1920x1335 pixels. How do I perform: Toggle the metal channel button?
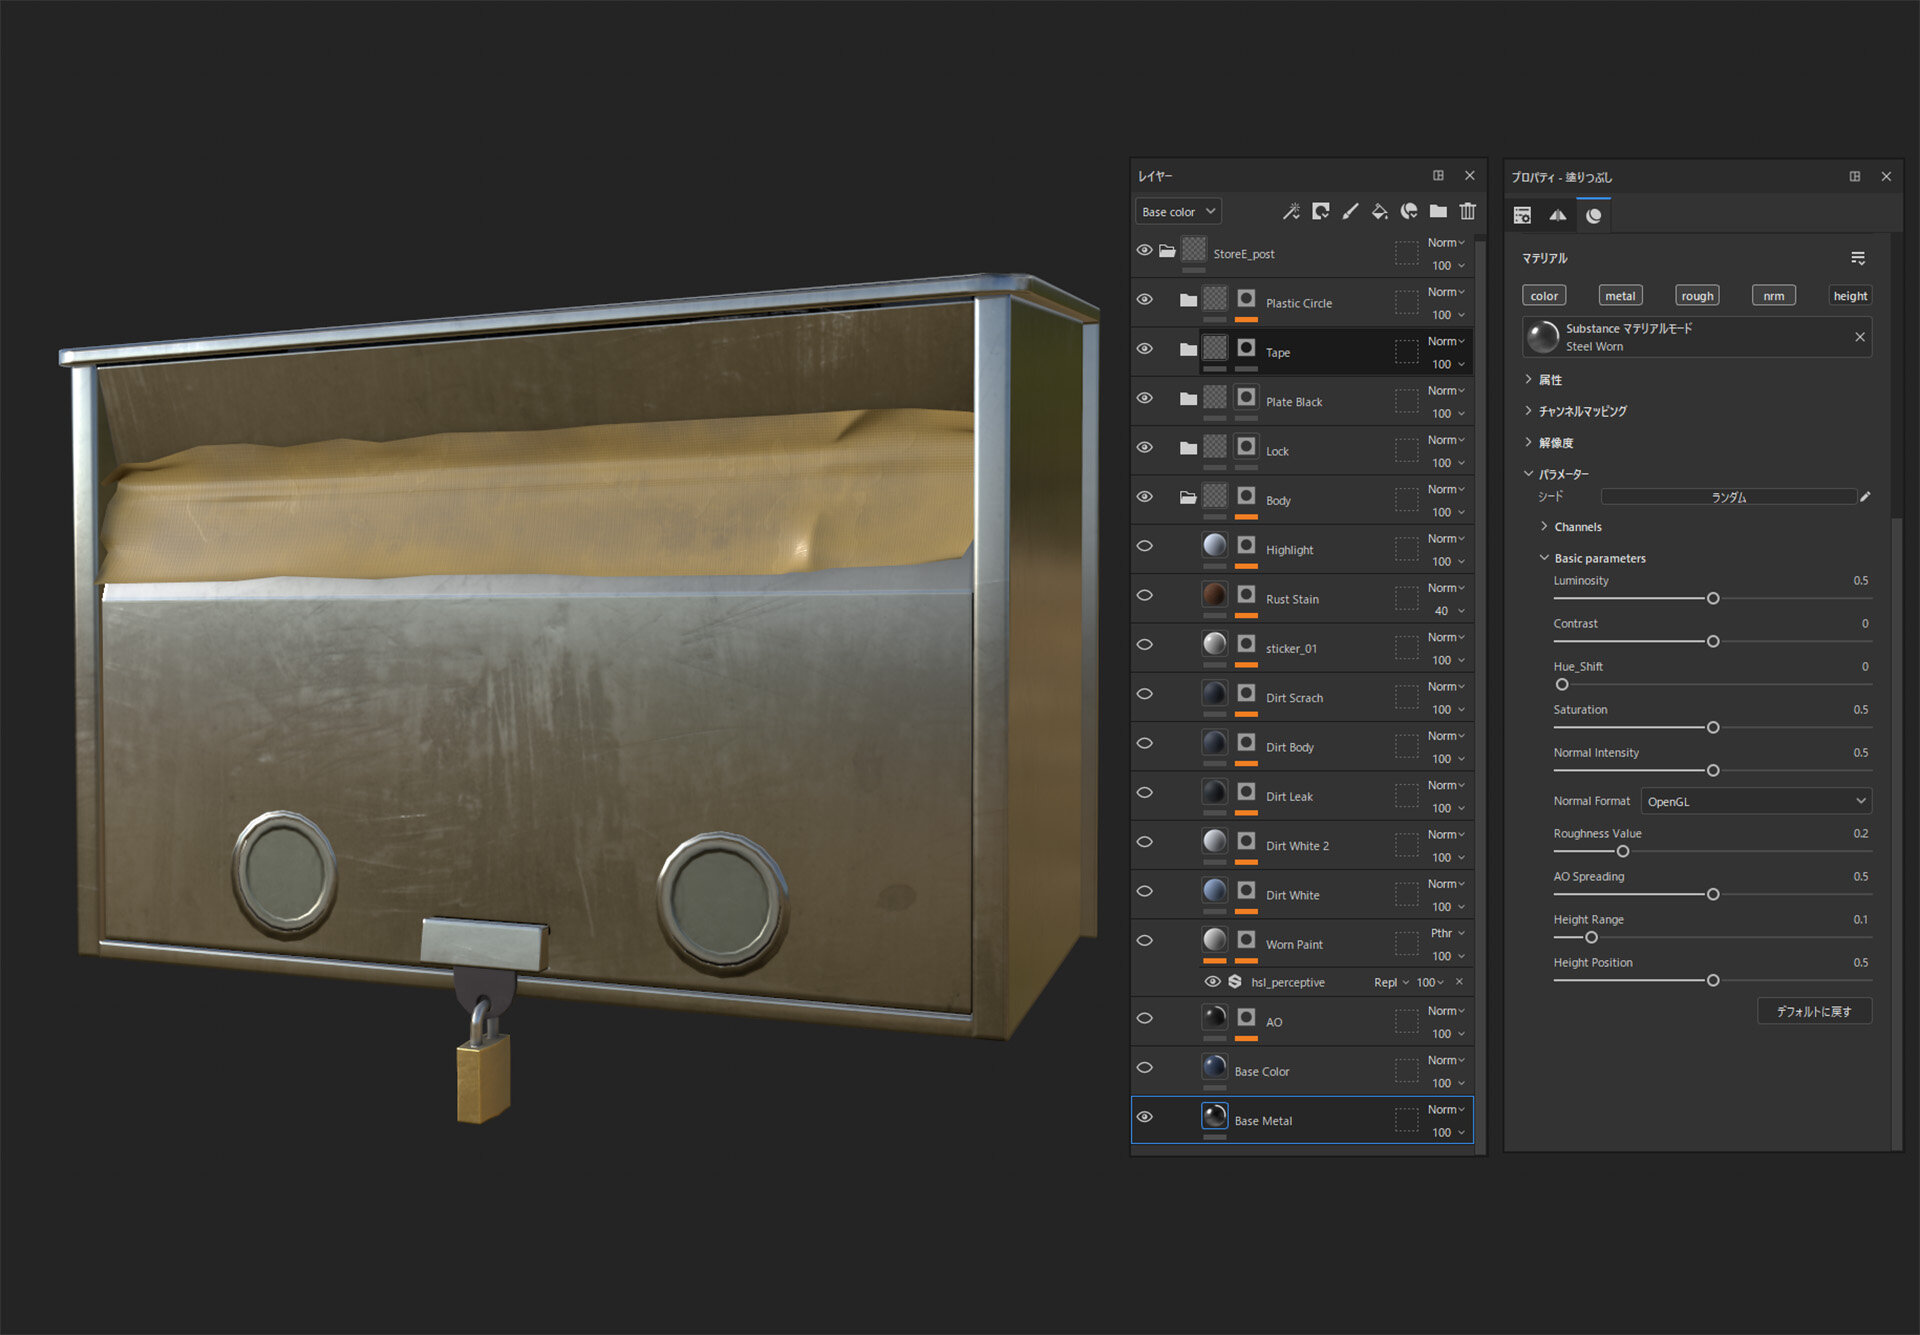pos(1620,296)
